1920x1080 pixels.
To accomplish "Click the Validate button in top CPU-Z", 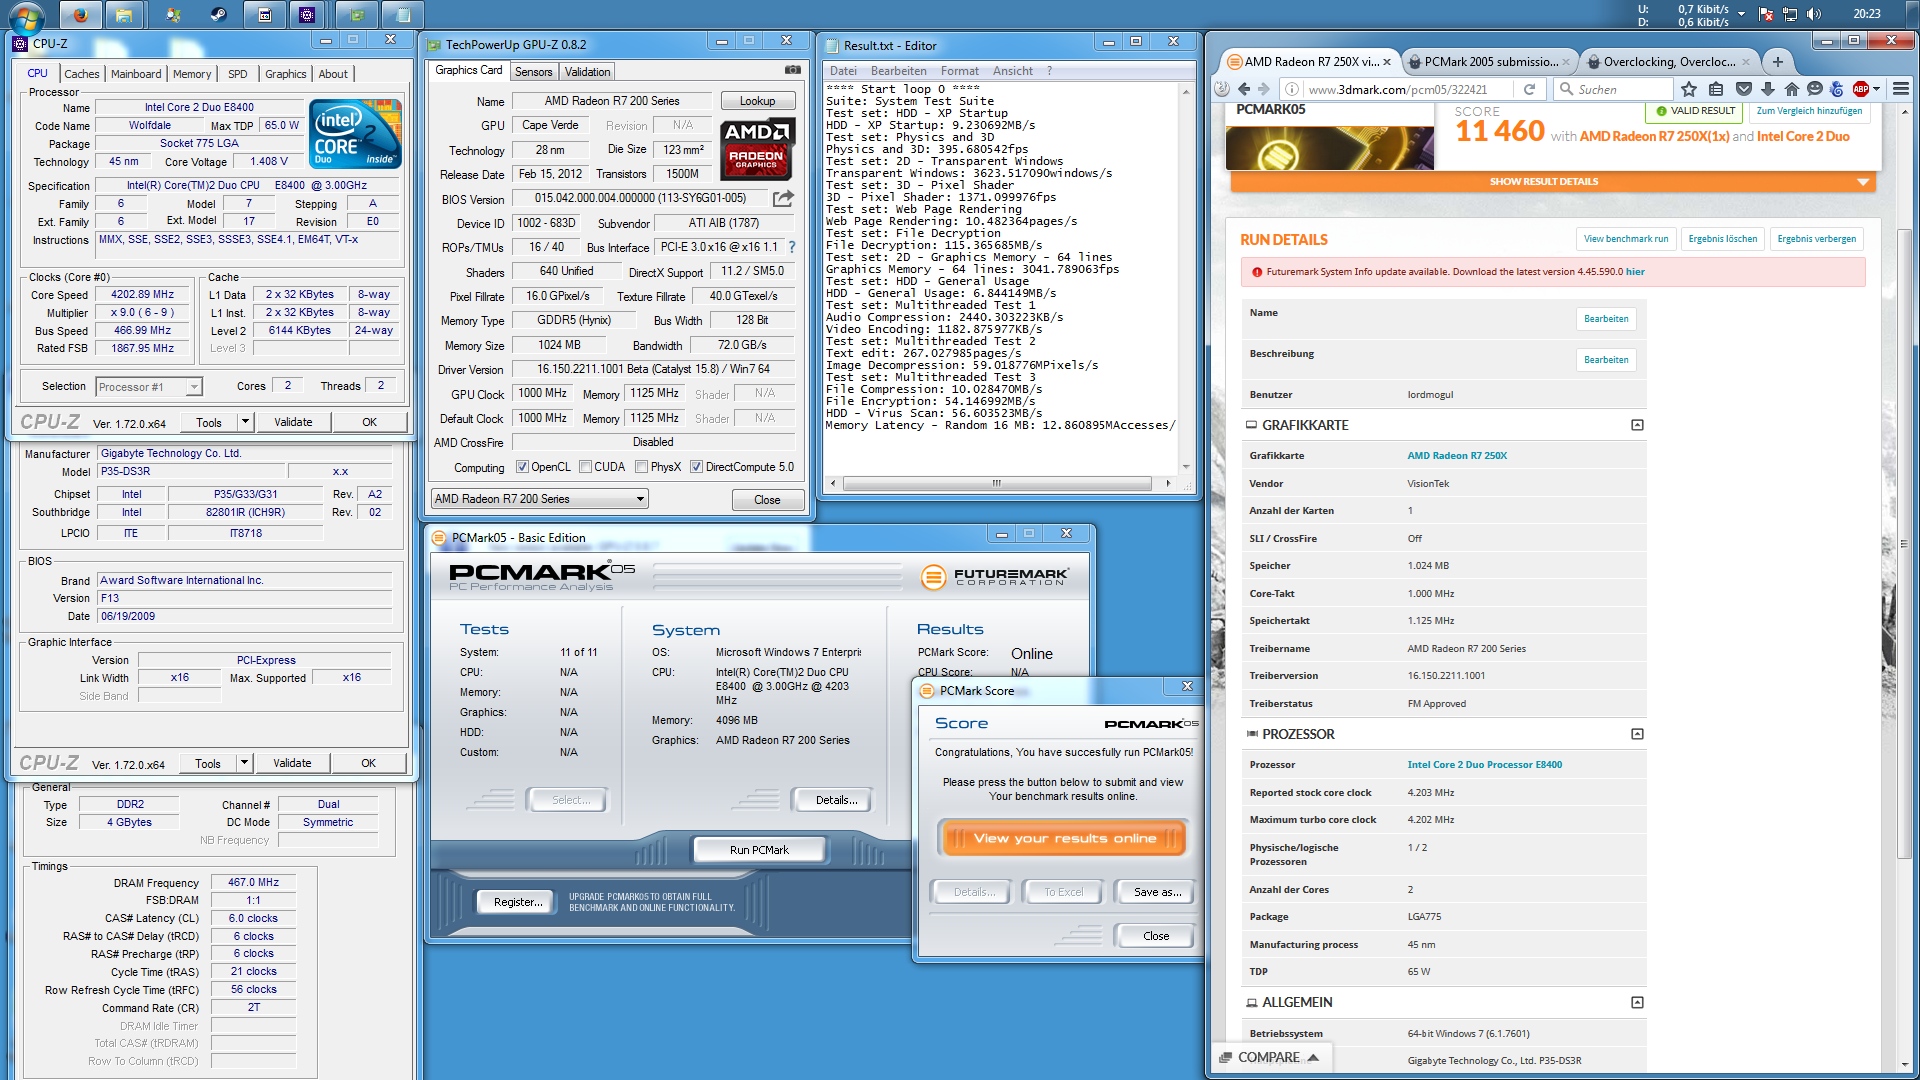I will 293,422.
